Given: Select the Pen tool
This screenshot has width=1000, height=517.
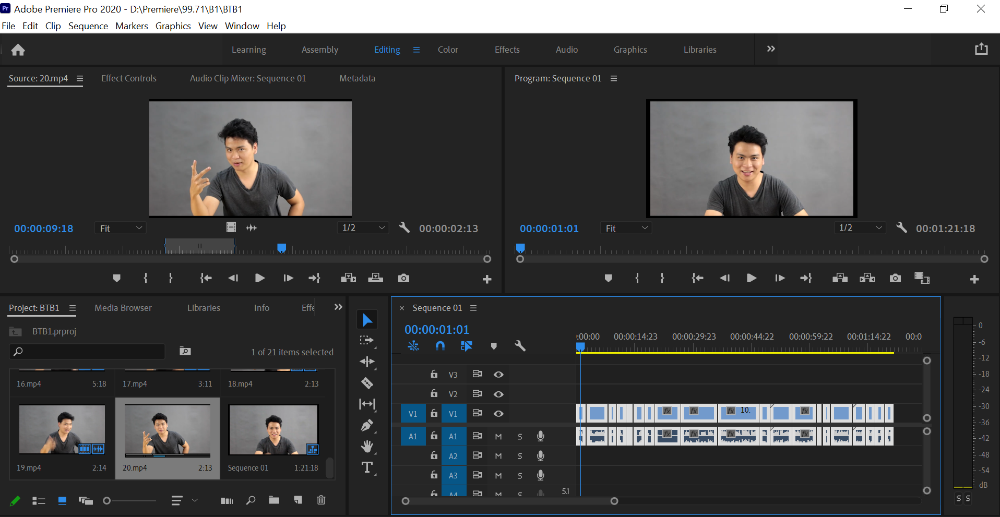Looking at the screenshot, I should 367,425.
